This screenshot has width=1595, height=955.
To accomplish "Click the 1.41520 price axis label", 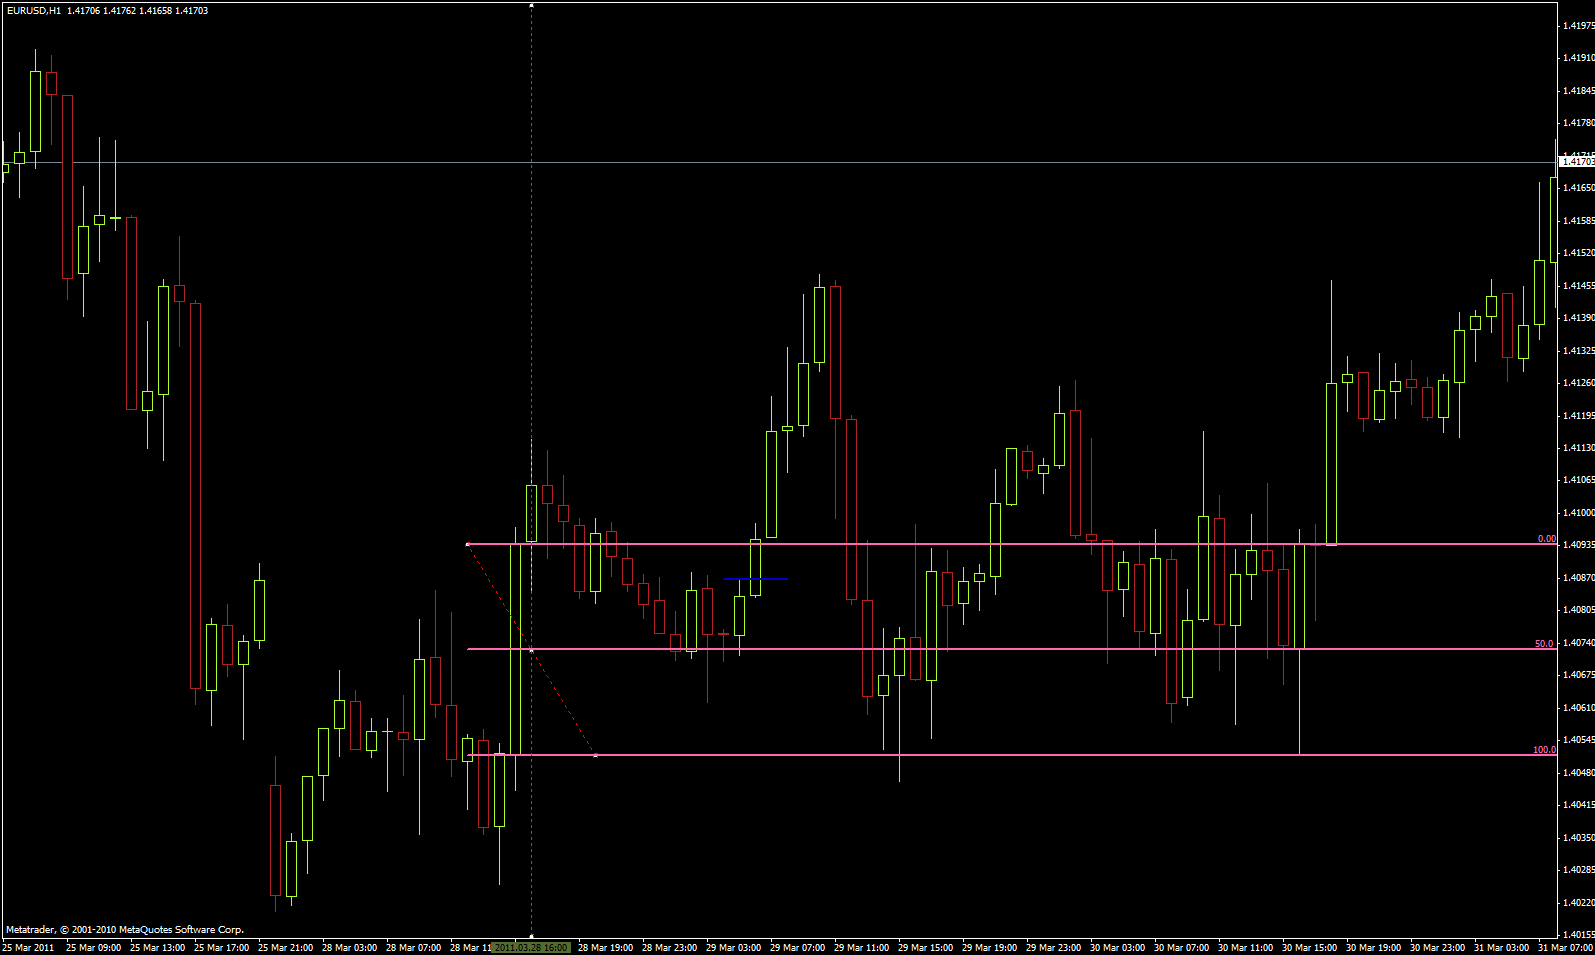I will [1578, 253].
